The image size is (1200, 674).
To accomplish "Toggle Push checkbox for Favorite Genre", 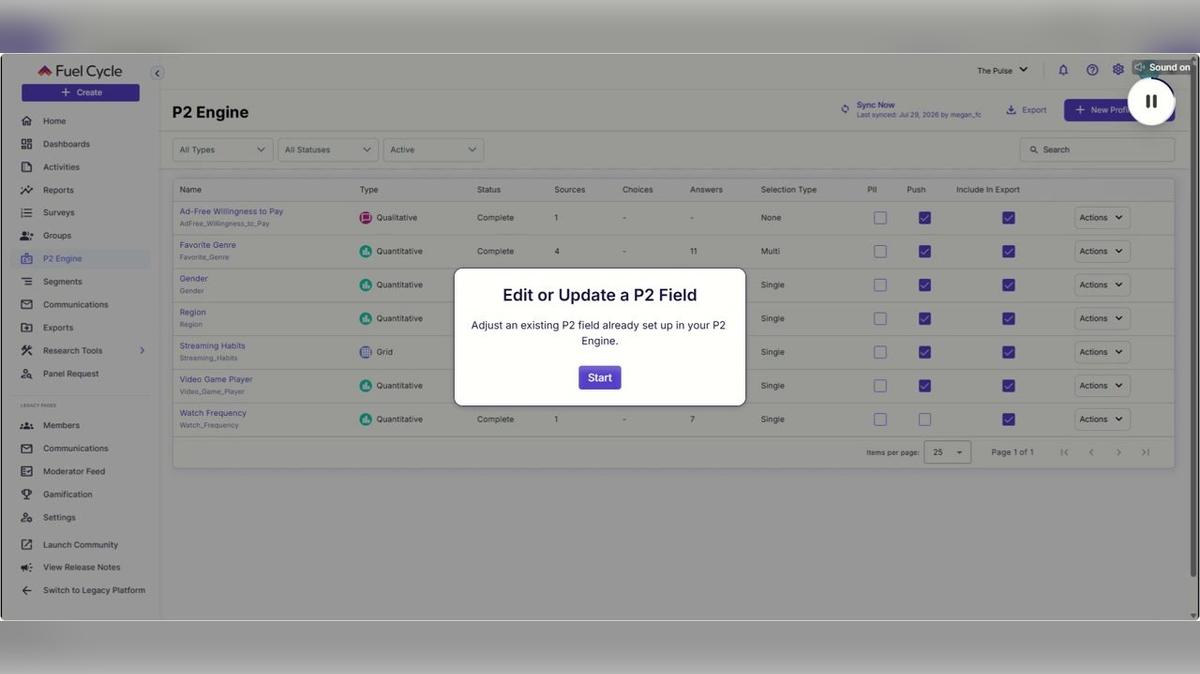I will (925, 252).
